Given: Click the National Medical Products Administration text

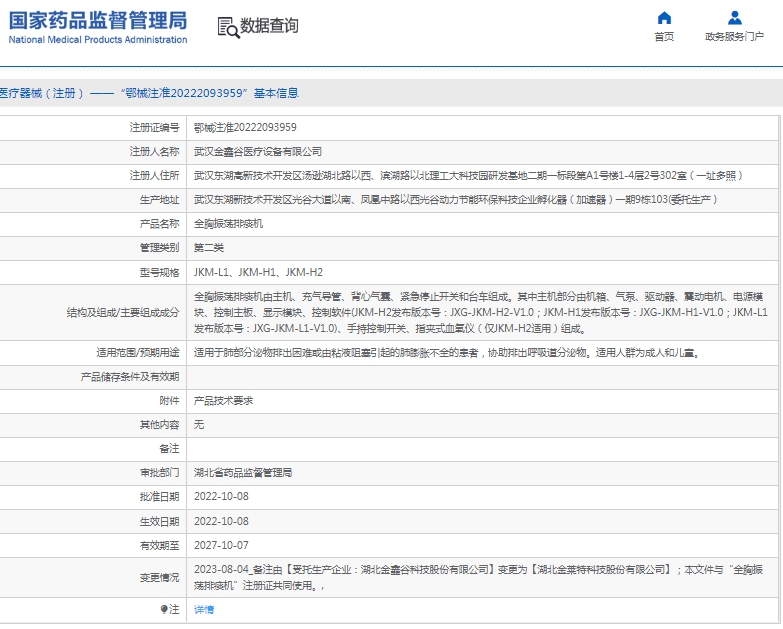Looking at the screenshot, I should click(98, 40).
